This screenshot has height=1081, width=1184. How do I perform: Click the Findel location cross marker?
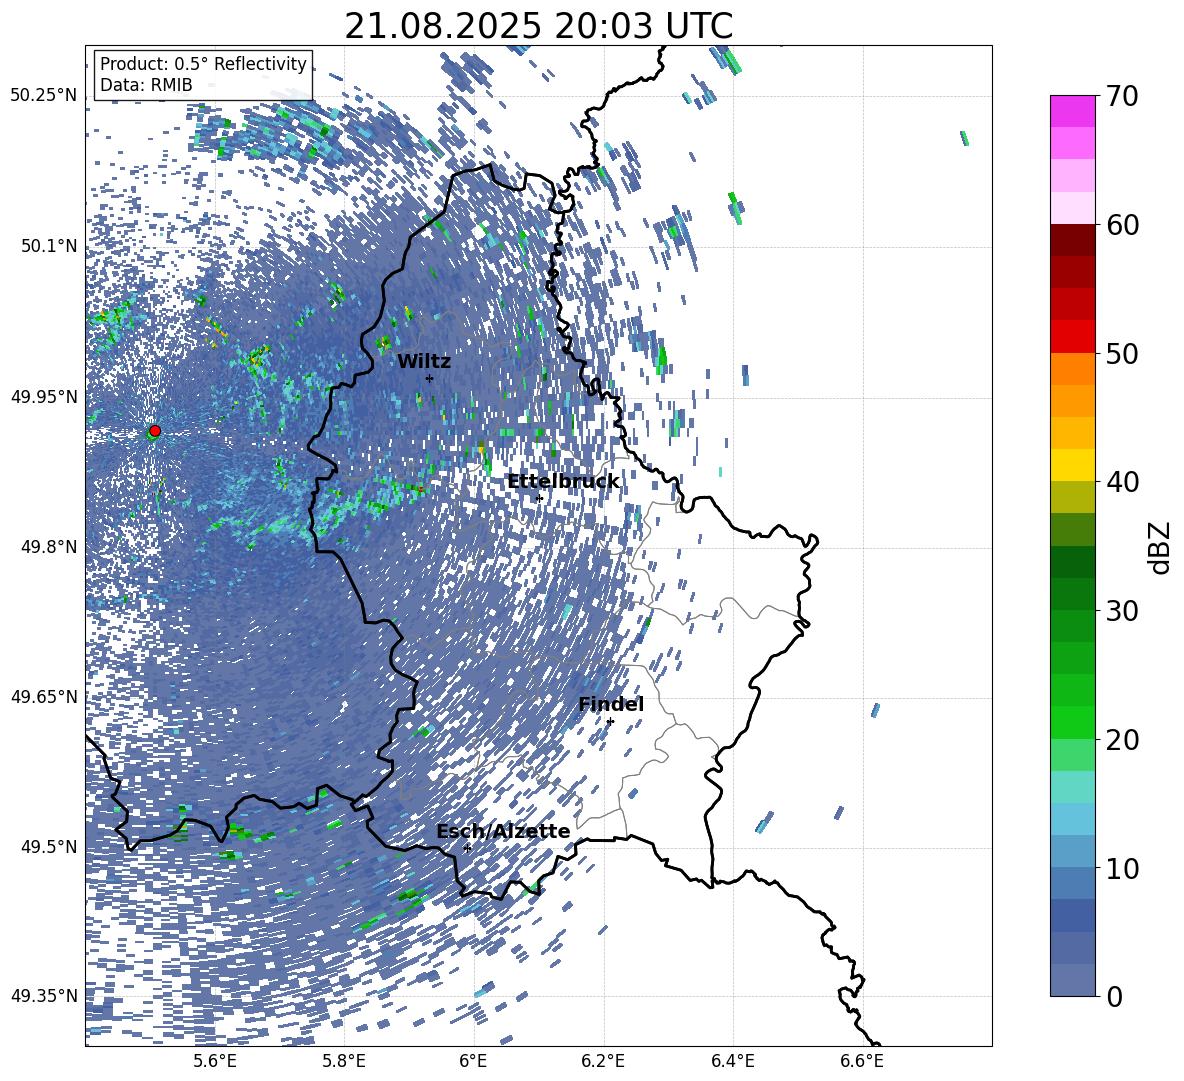[610, 722]
